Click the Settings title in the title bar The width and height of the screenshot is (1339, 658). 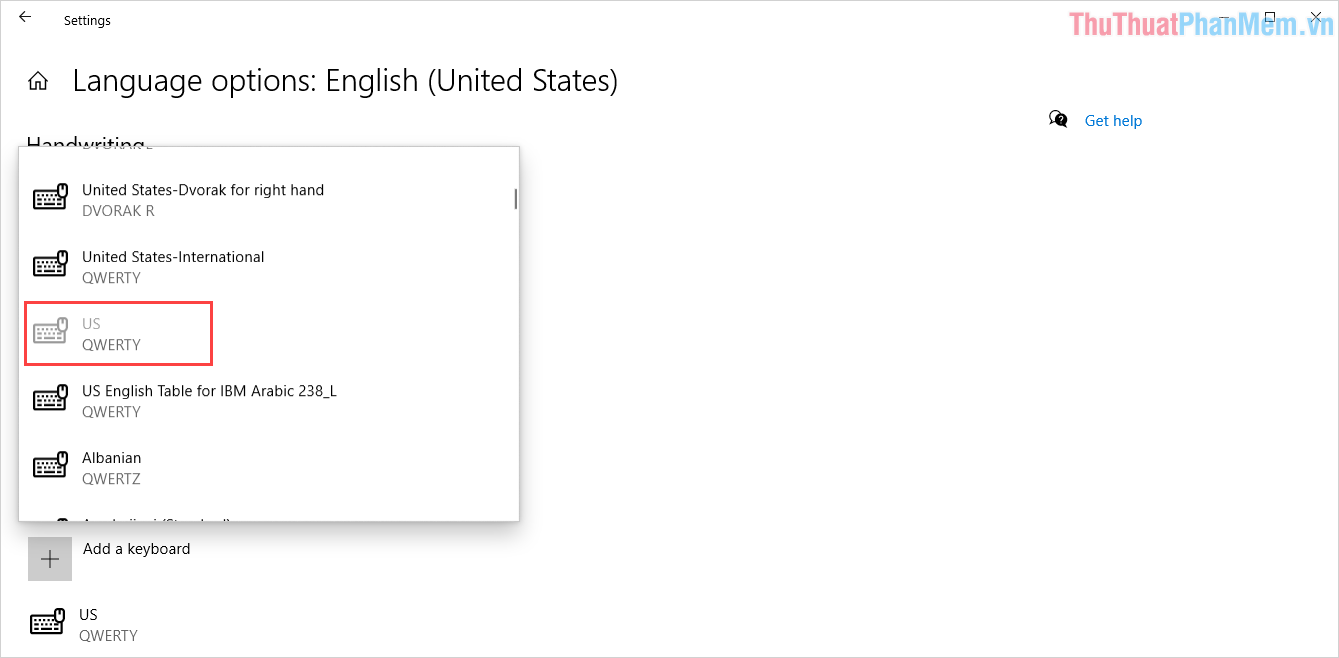(x=87, y=20)
